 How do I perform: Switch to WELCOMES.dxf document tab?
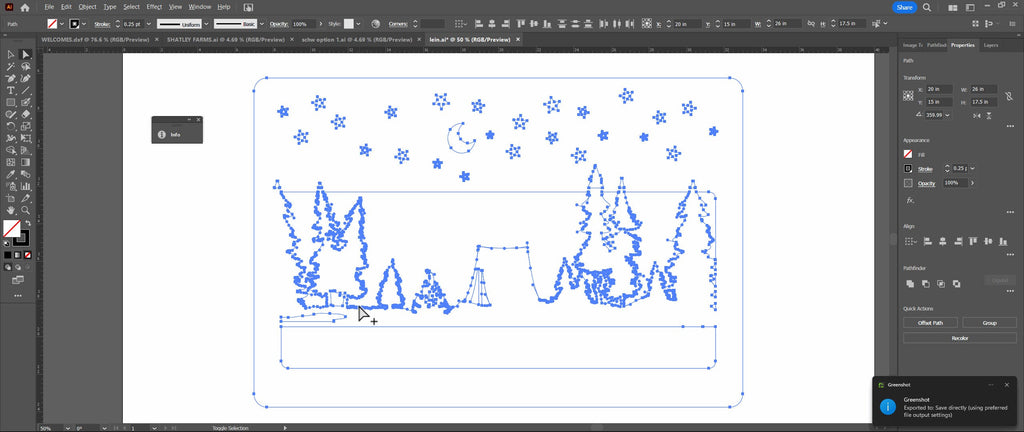(x=95, y=39)
